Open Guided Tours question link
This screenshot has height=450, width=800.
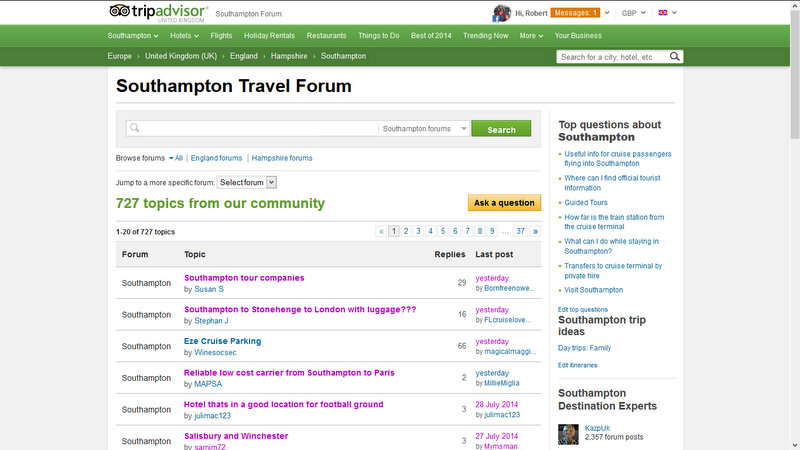coord(586,203)
